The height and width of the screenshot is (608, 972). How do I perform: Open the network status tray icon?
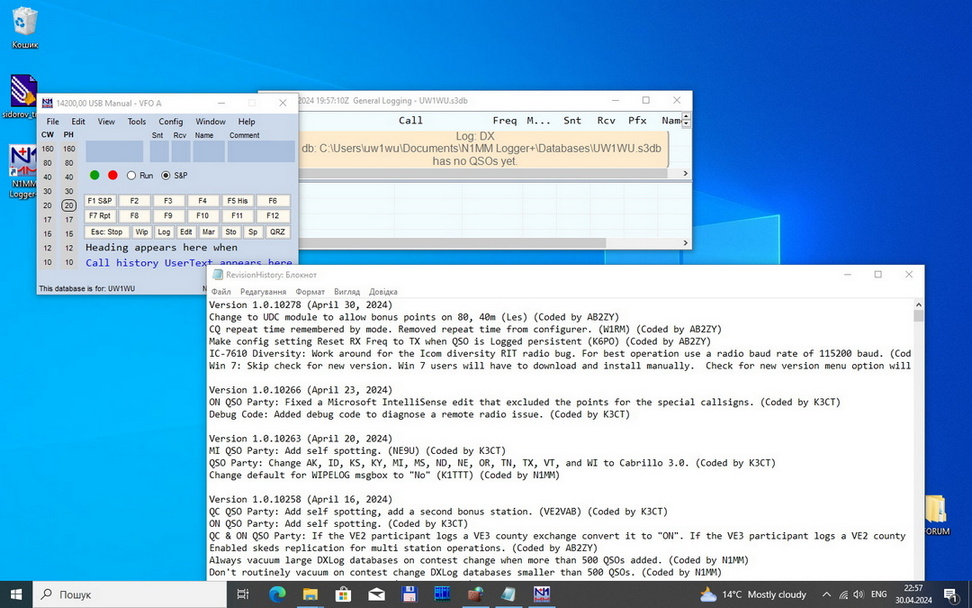[x=843, y=594]
